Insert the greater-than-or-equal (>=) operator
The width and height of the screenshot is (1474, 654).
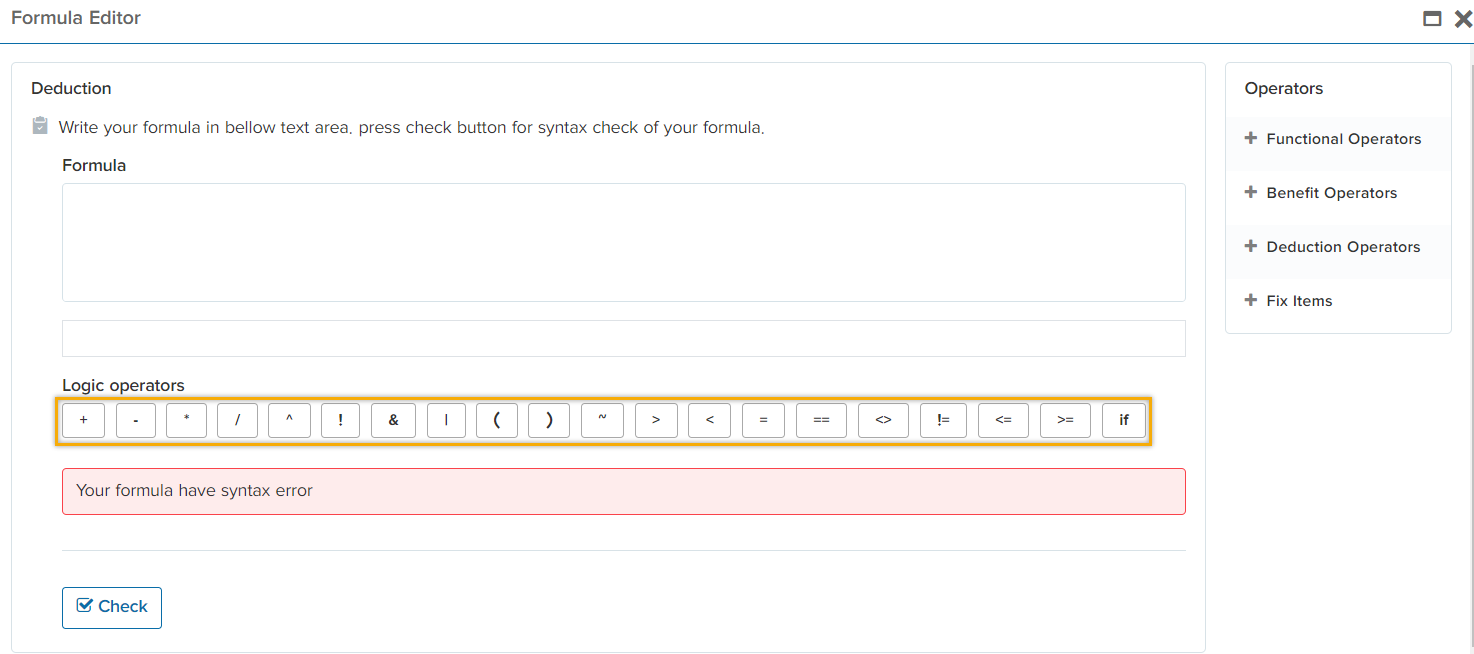1065,420
